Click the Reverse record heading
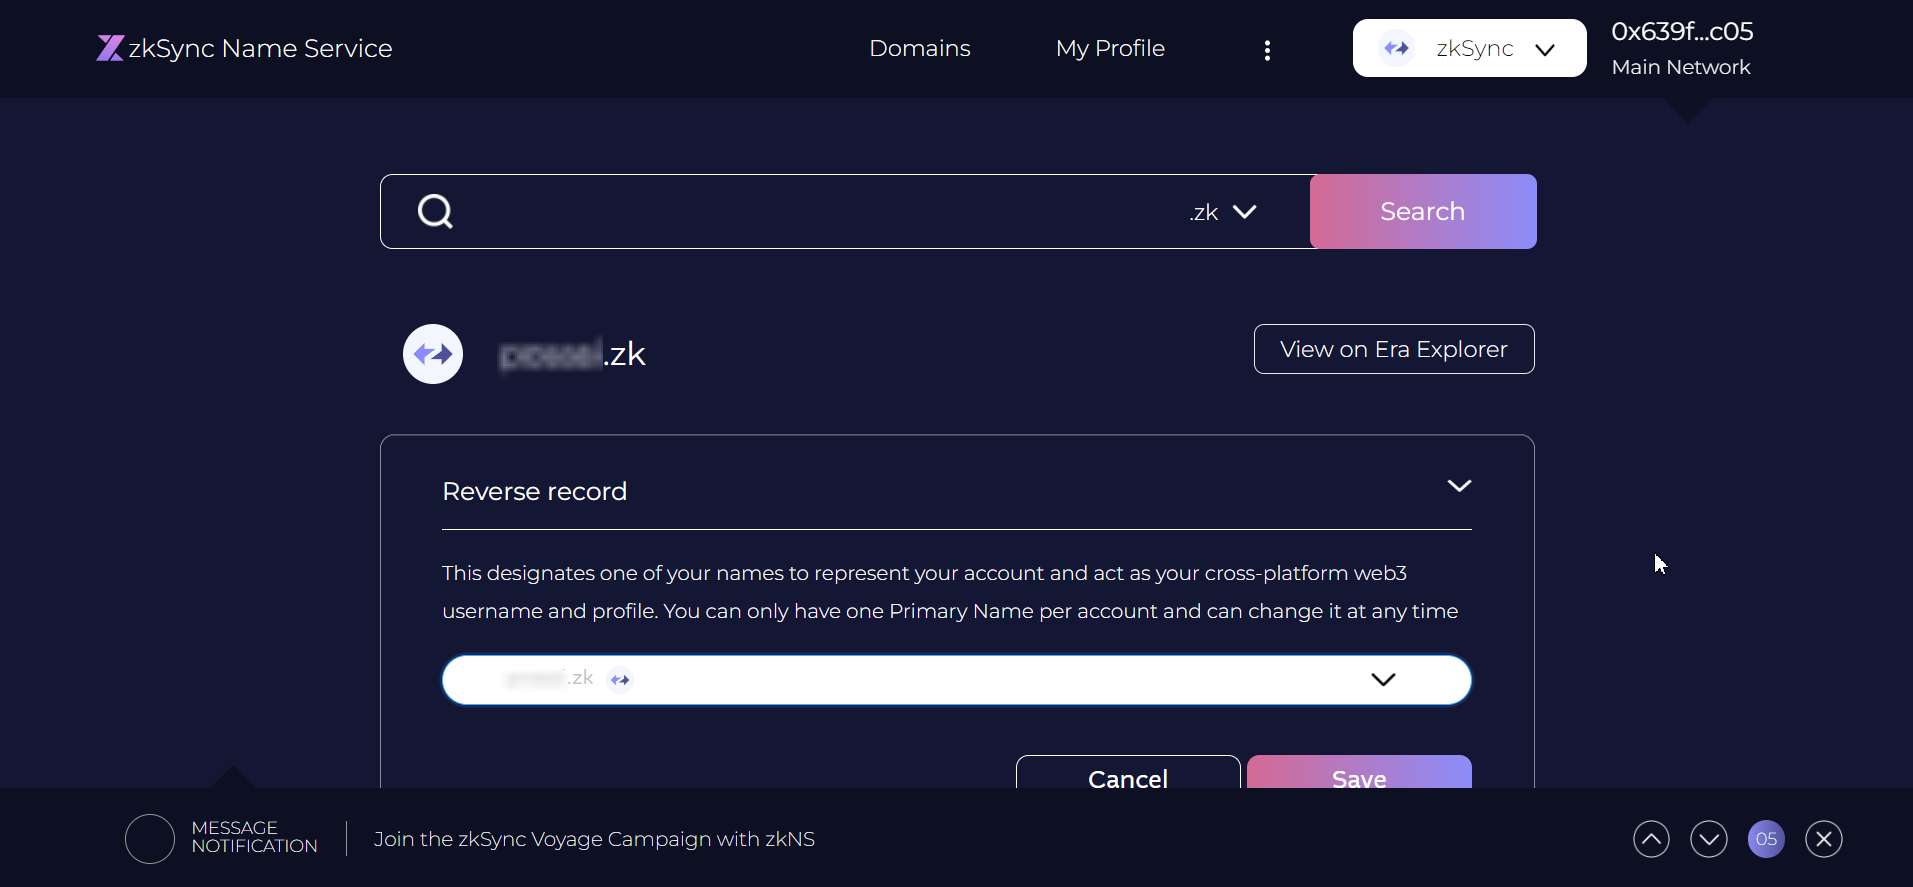 [534, 491]
